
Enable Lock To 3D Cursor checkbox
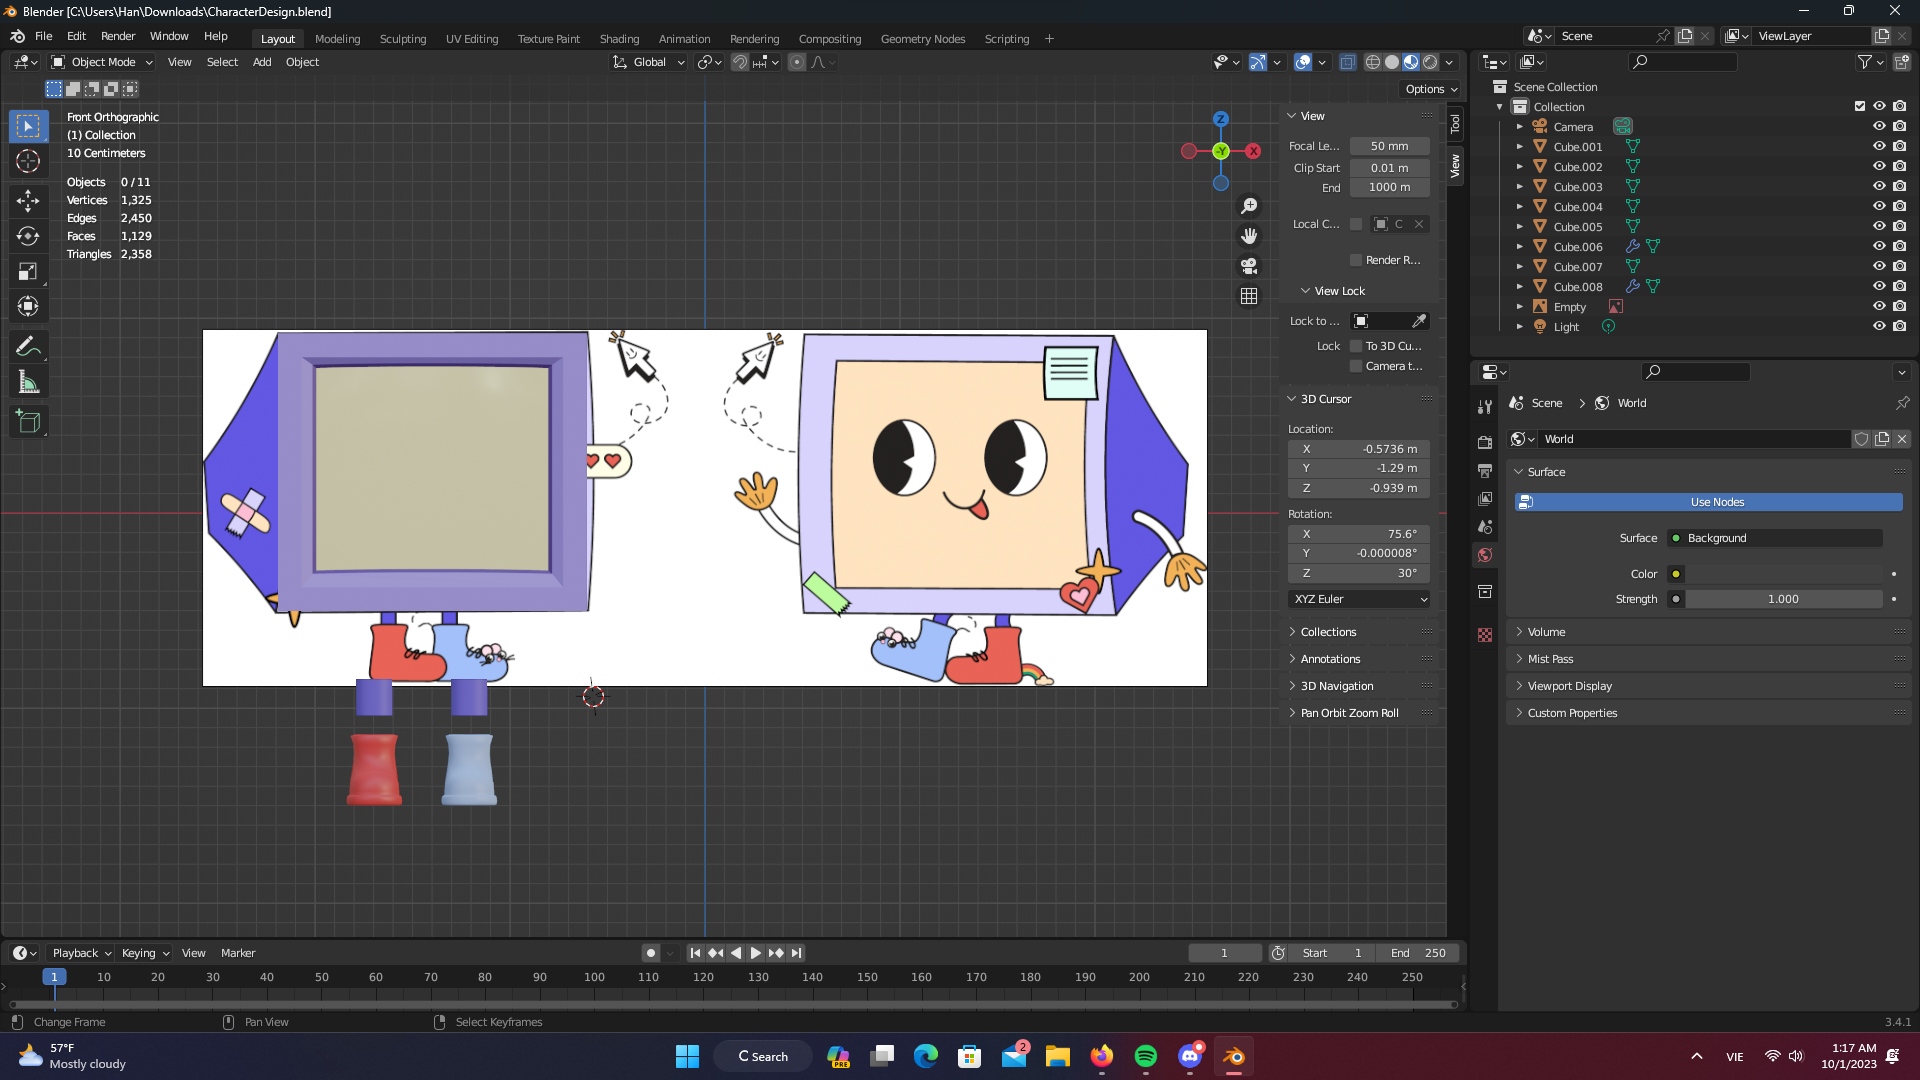1356,346
